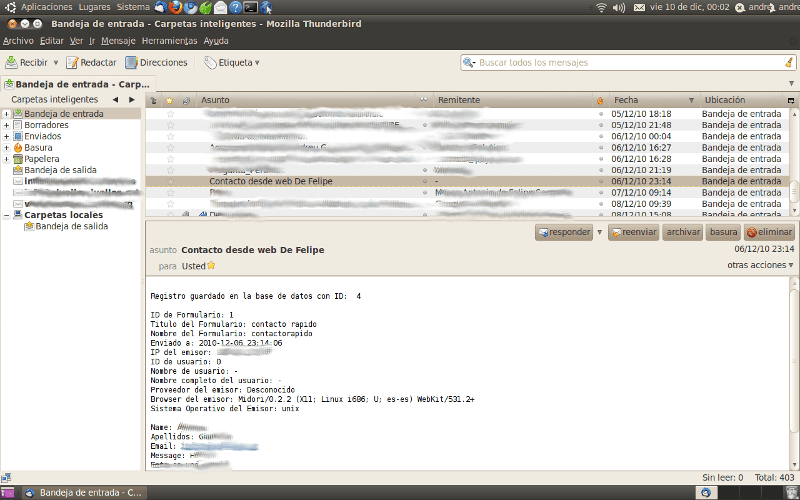Clear search with broom icon in search box
800x500 pixels.
[789, 62]
